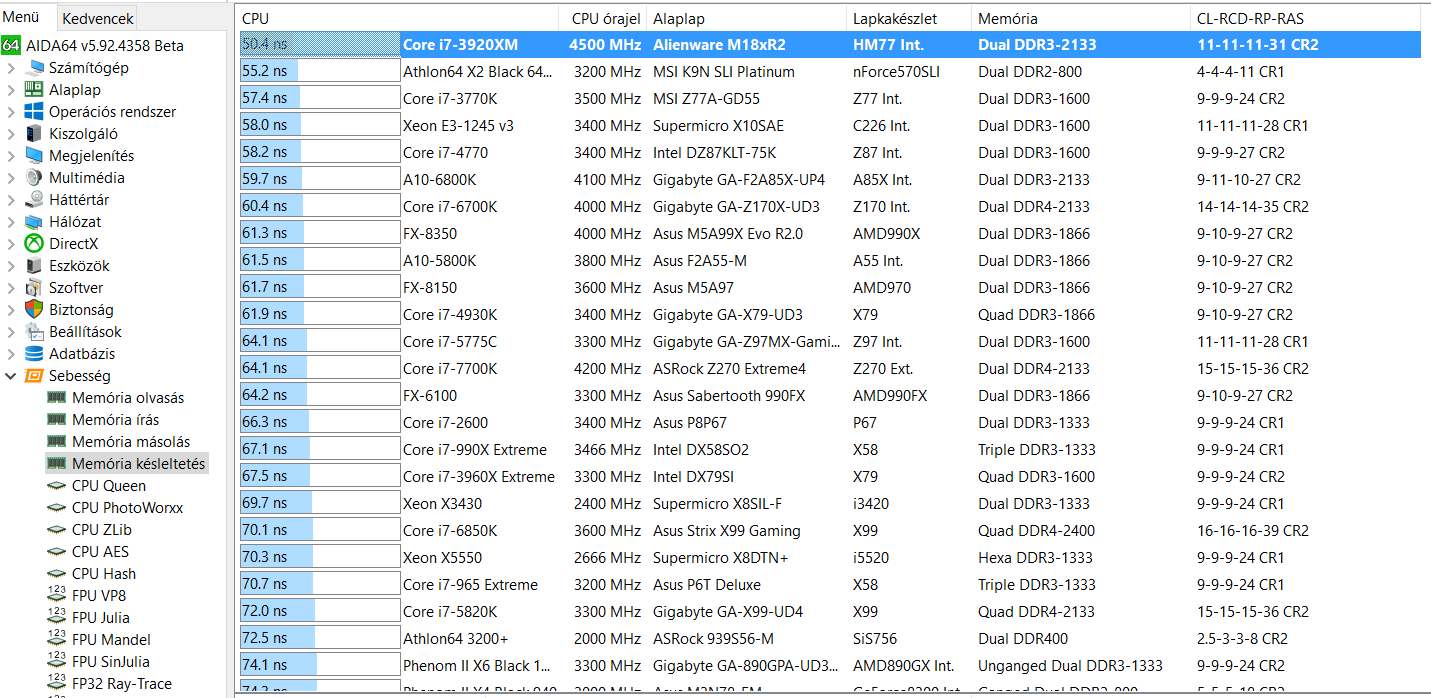Image resolution: width=1431 pixels, height=698 pixels.
Task: Click the Multimédia speaker icon
Action: 34,178
